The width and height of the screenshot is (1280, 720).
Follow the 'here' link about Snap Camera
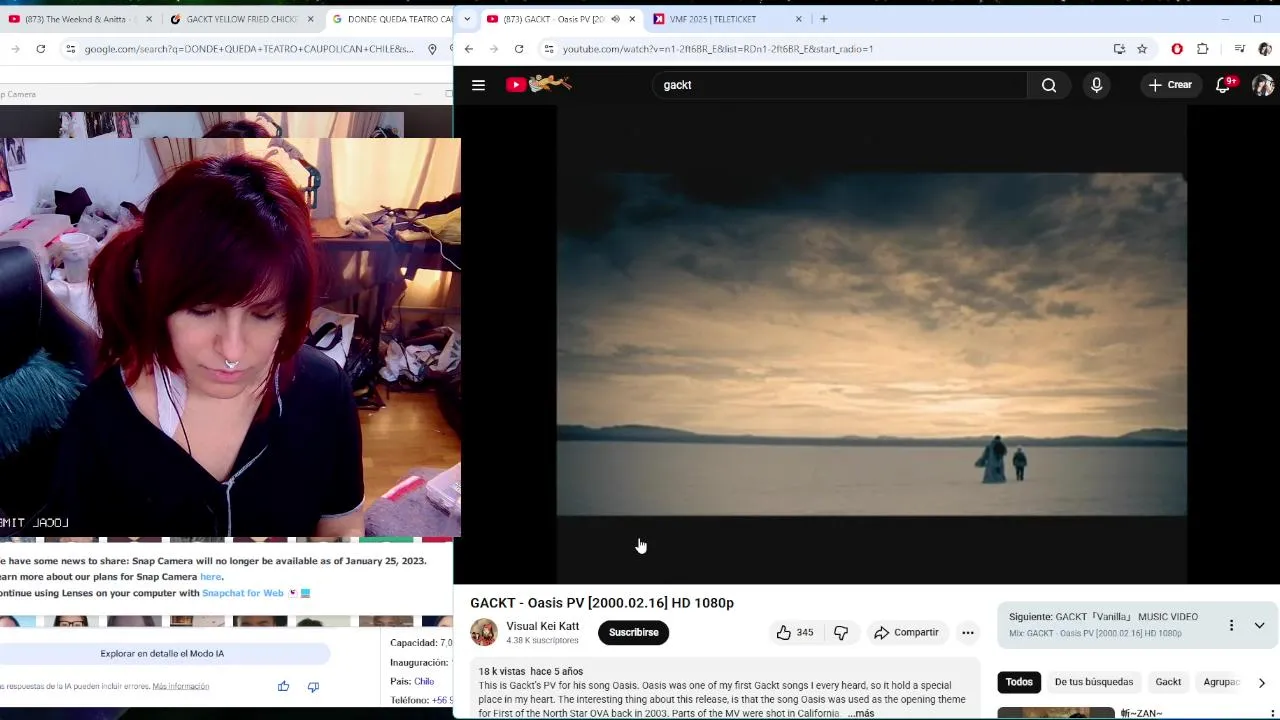[210, 577]
